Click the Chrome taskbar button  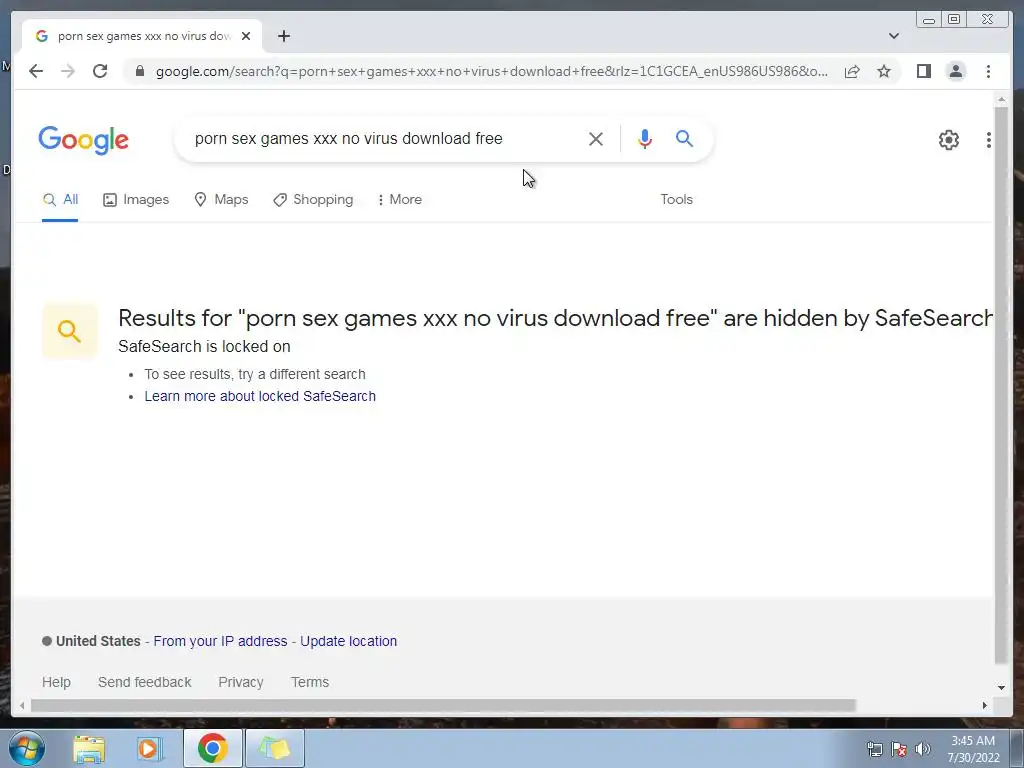point(212,748)
